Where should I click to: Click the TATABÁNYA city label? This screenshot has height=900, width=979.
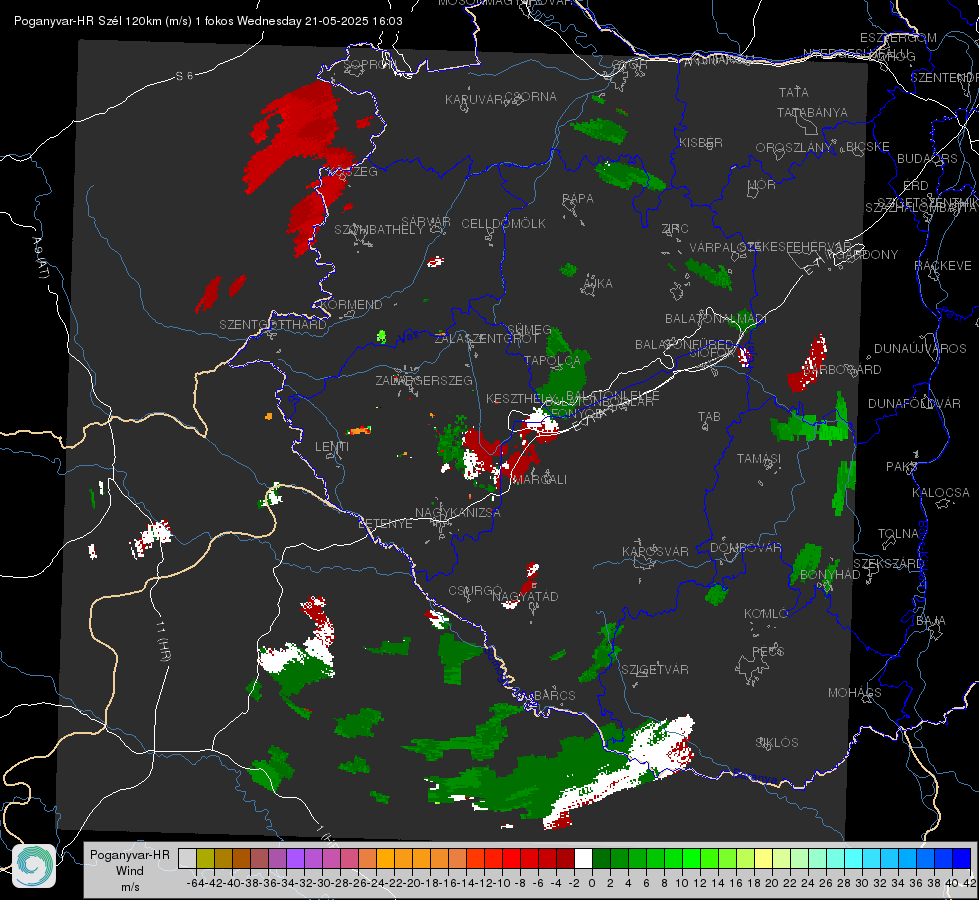tap(812, 113)
